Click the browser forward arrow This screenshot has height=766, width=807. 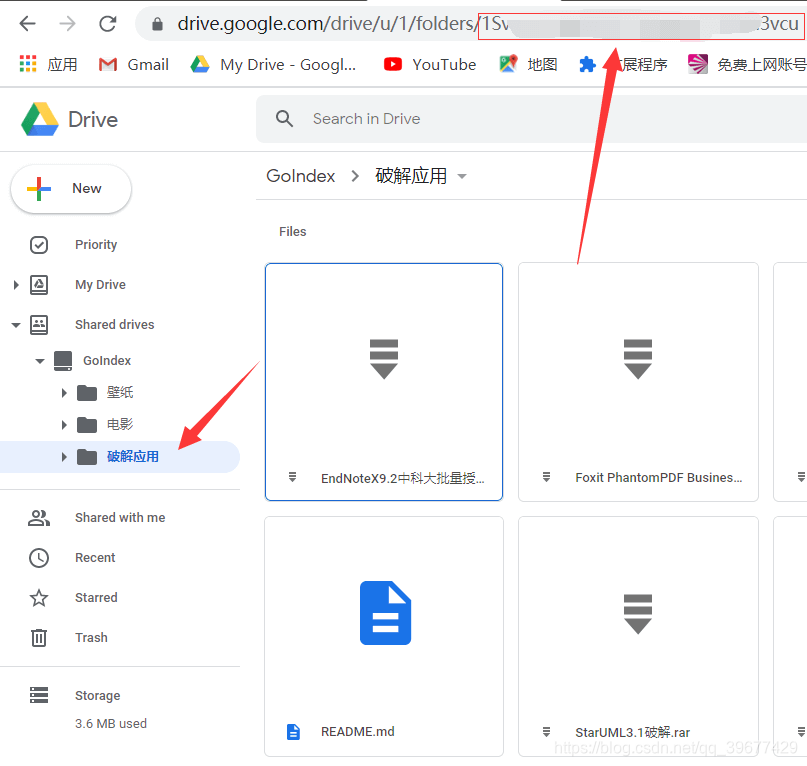coord(67,24)
